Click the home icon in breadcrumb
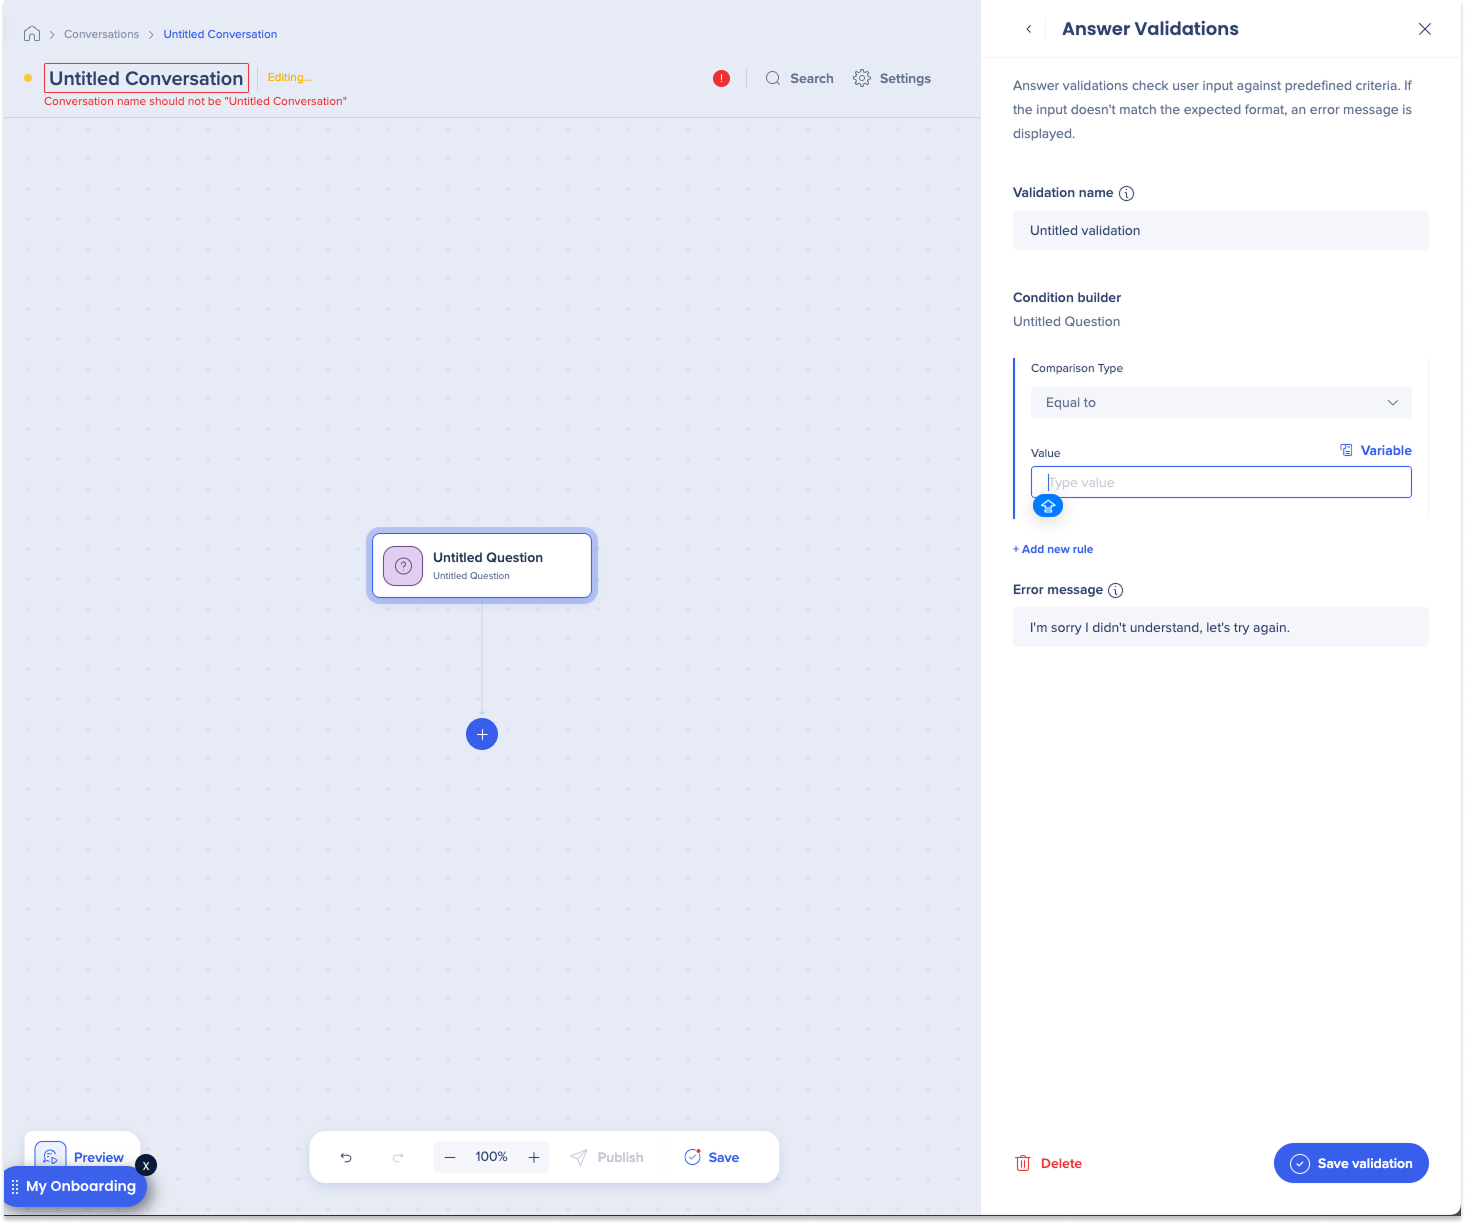This screenshot has width=1465, height=1224. tap(32, 34)
